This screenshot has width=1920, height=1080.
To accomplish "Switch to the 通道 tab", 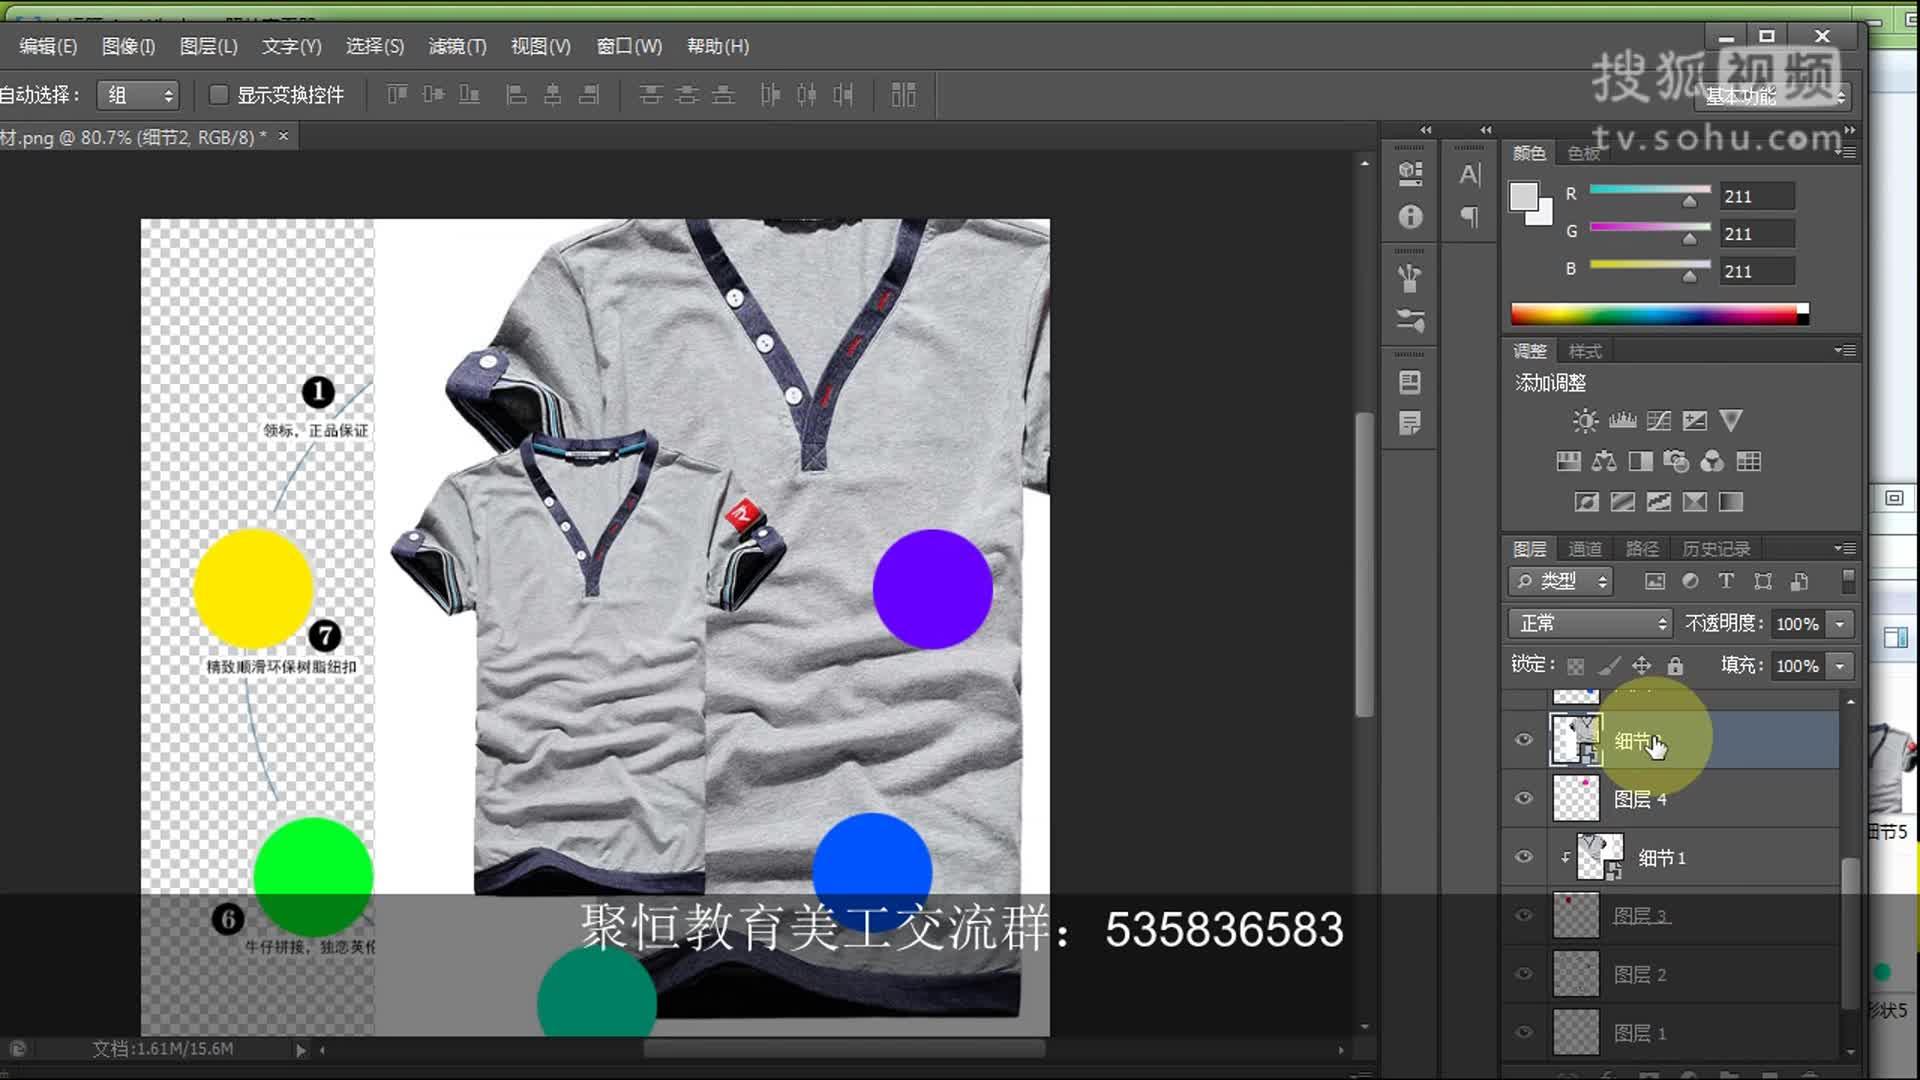I will [x=1584, y=549].
